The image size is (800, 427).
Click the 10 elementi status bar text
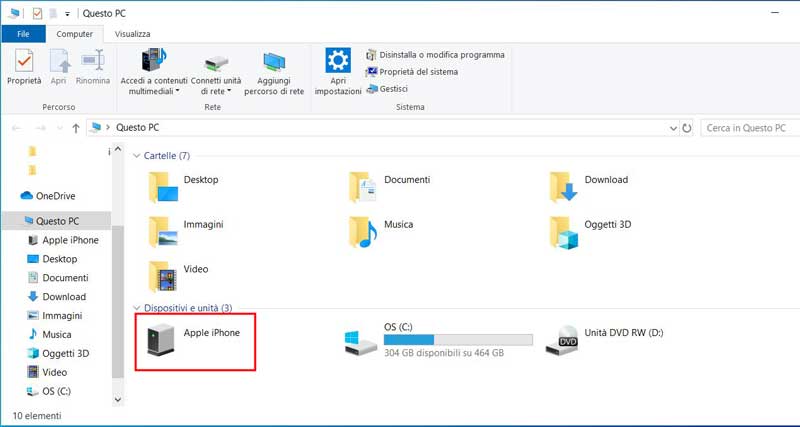(x=37, y=415)
